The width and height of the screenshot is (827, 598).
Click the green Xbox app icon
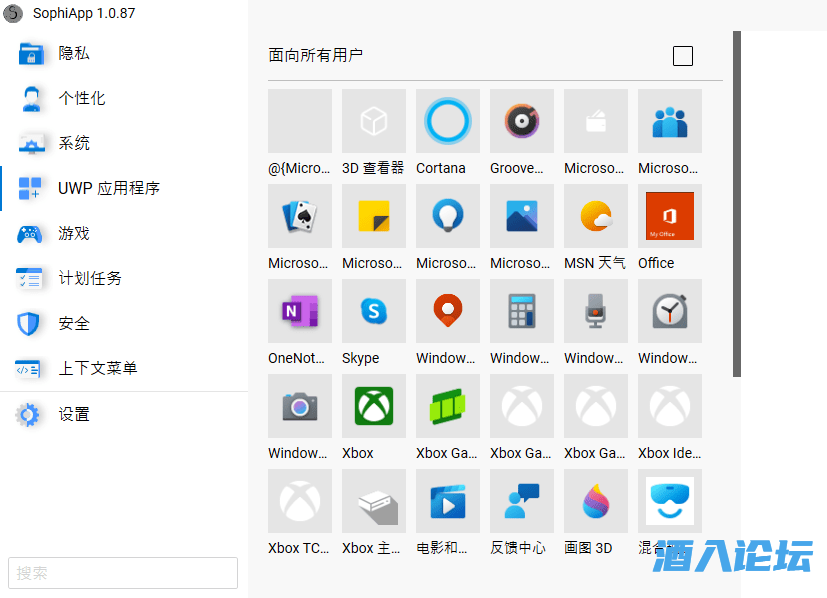[x=374, y=406]
